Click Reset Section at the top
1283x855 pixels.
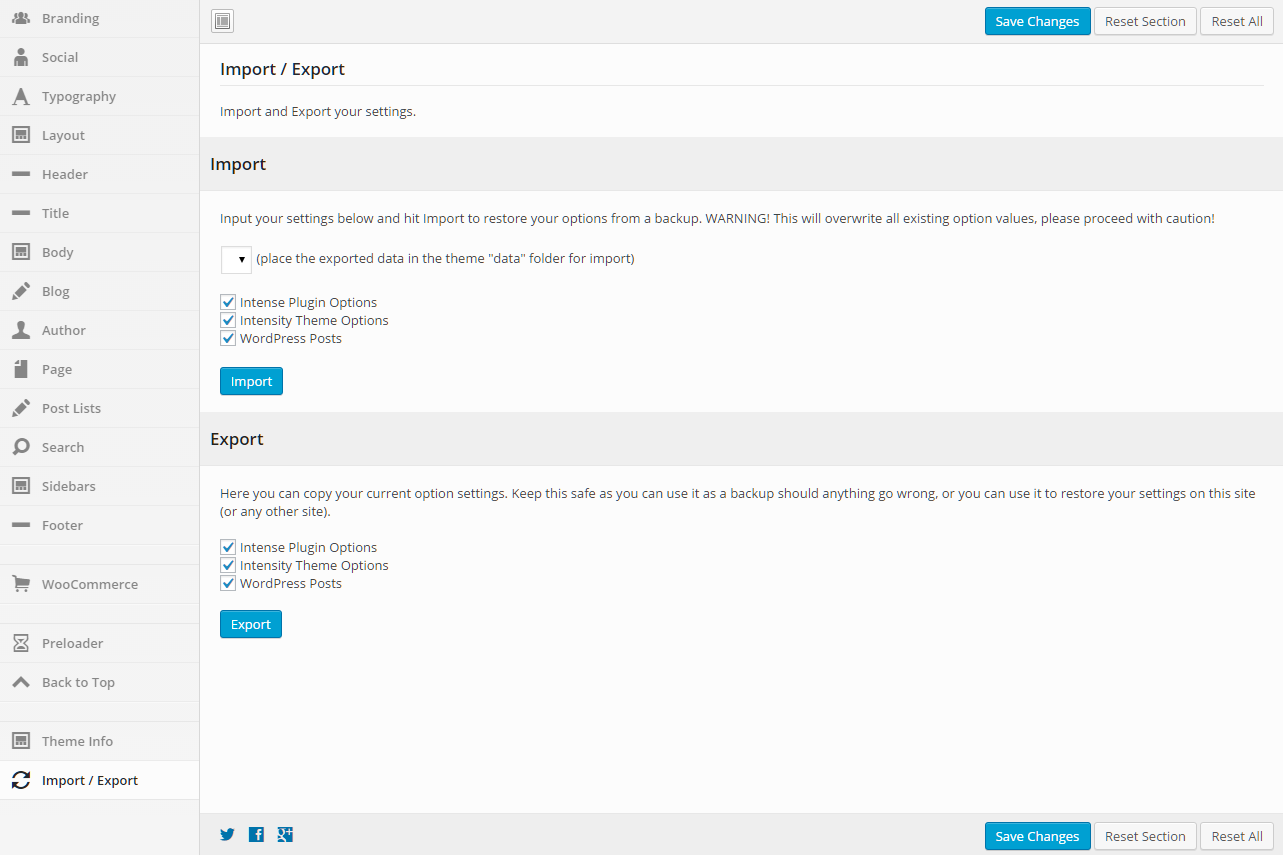click(x=1145, y=21)
